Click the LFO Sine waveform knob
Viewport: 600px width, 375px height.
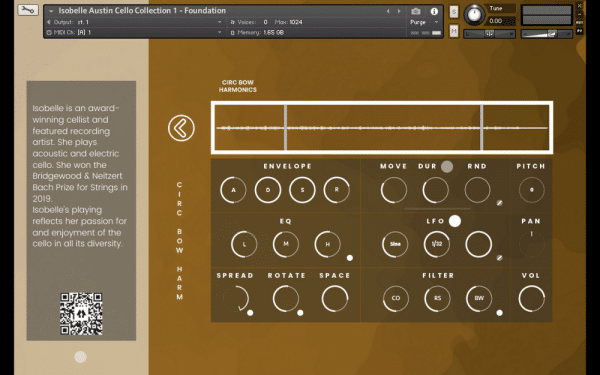click(x=395, y=244)
